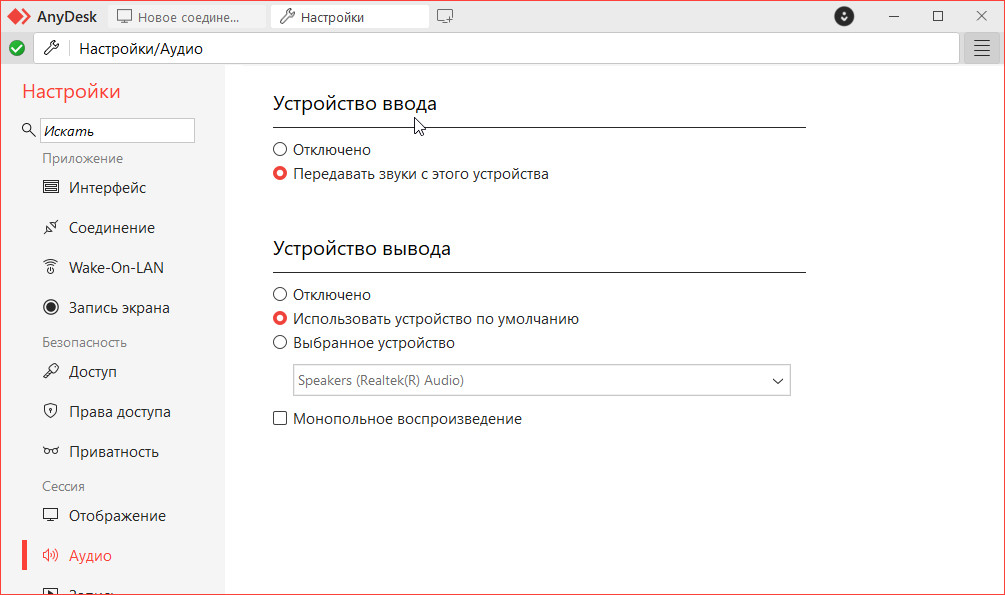Click the Connection plug icon in sidebar
This screenshot has width=1005, height=595.
50,228
